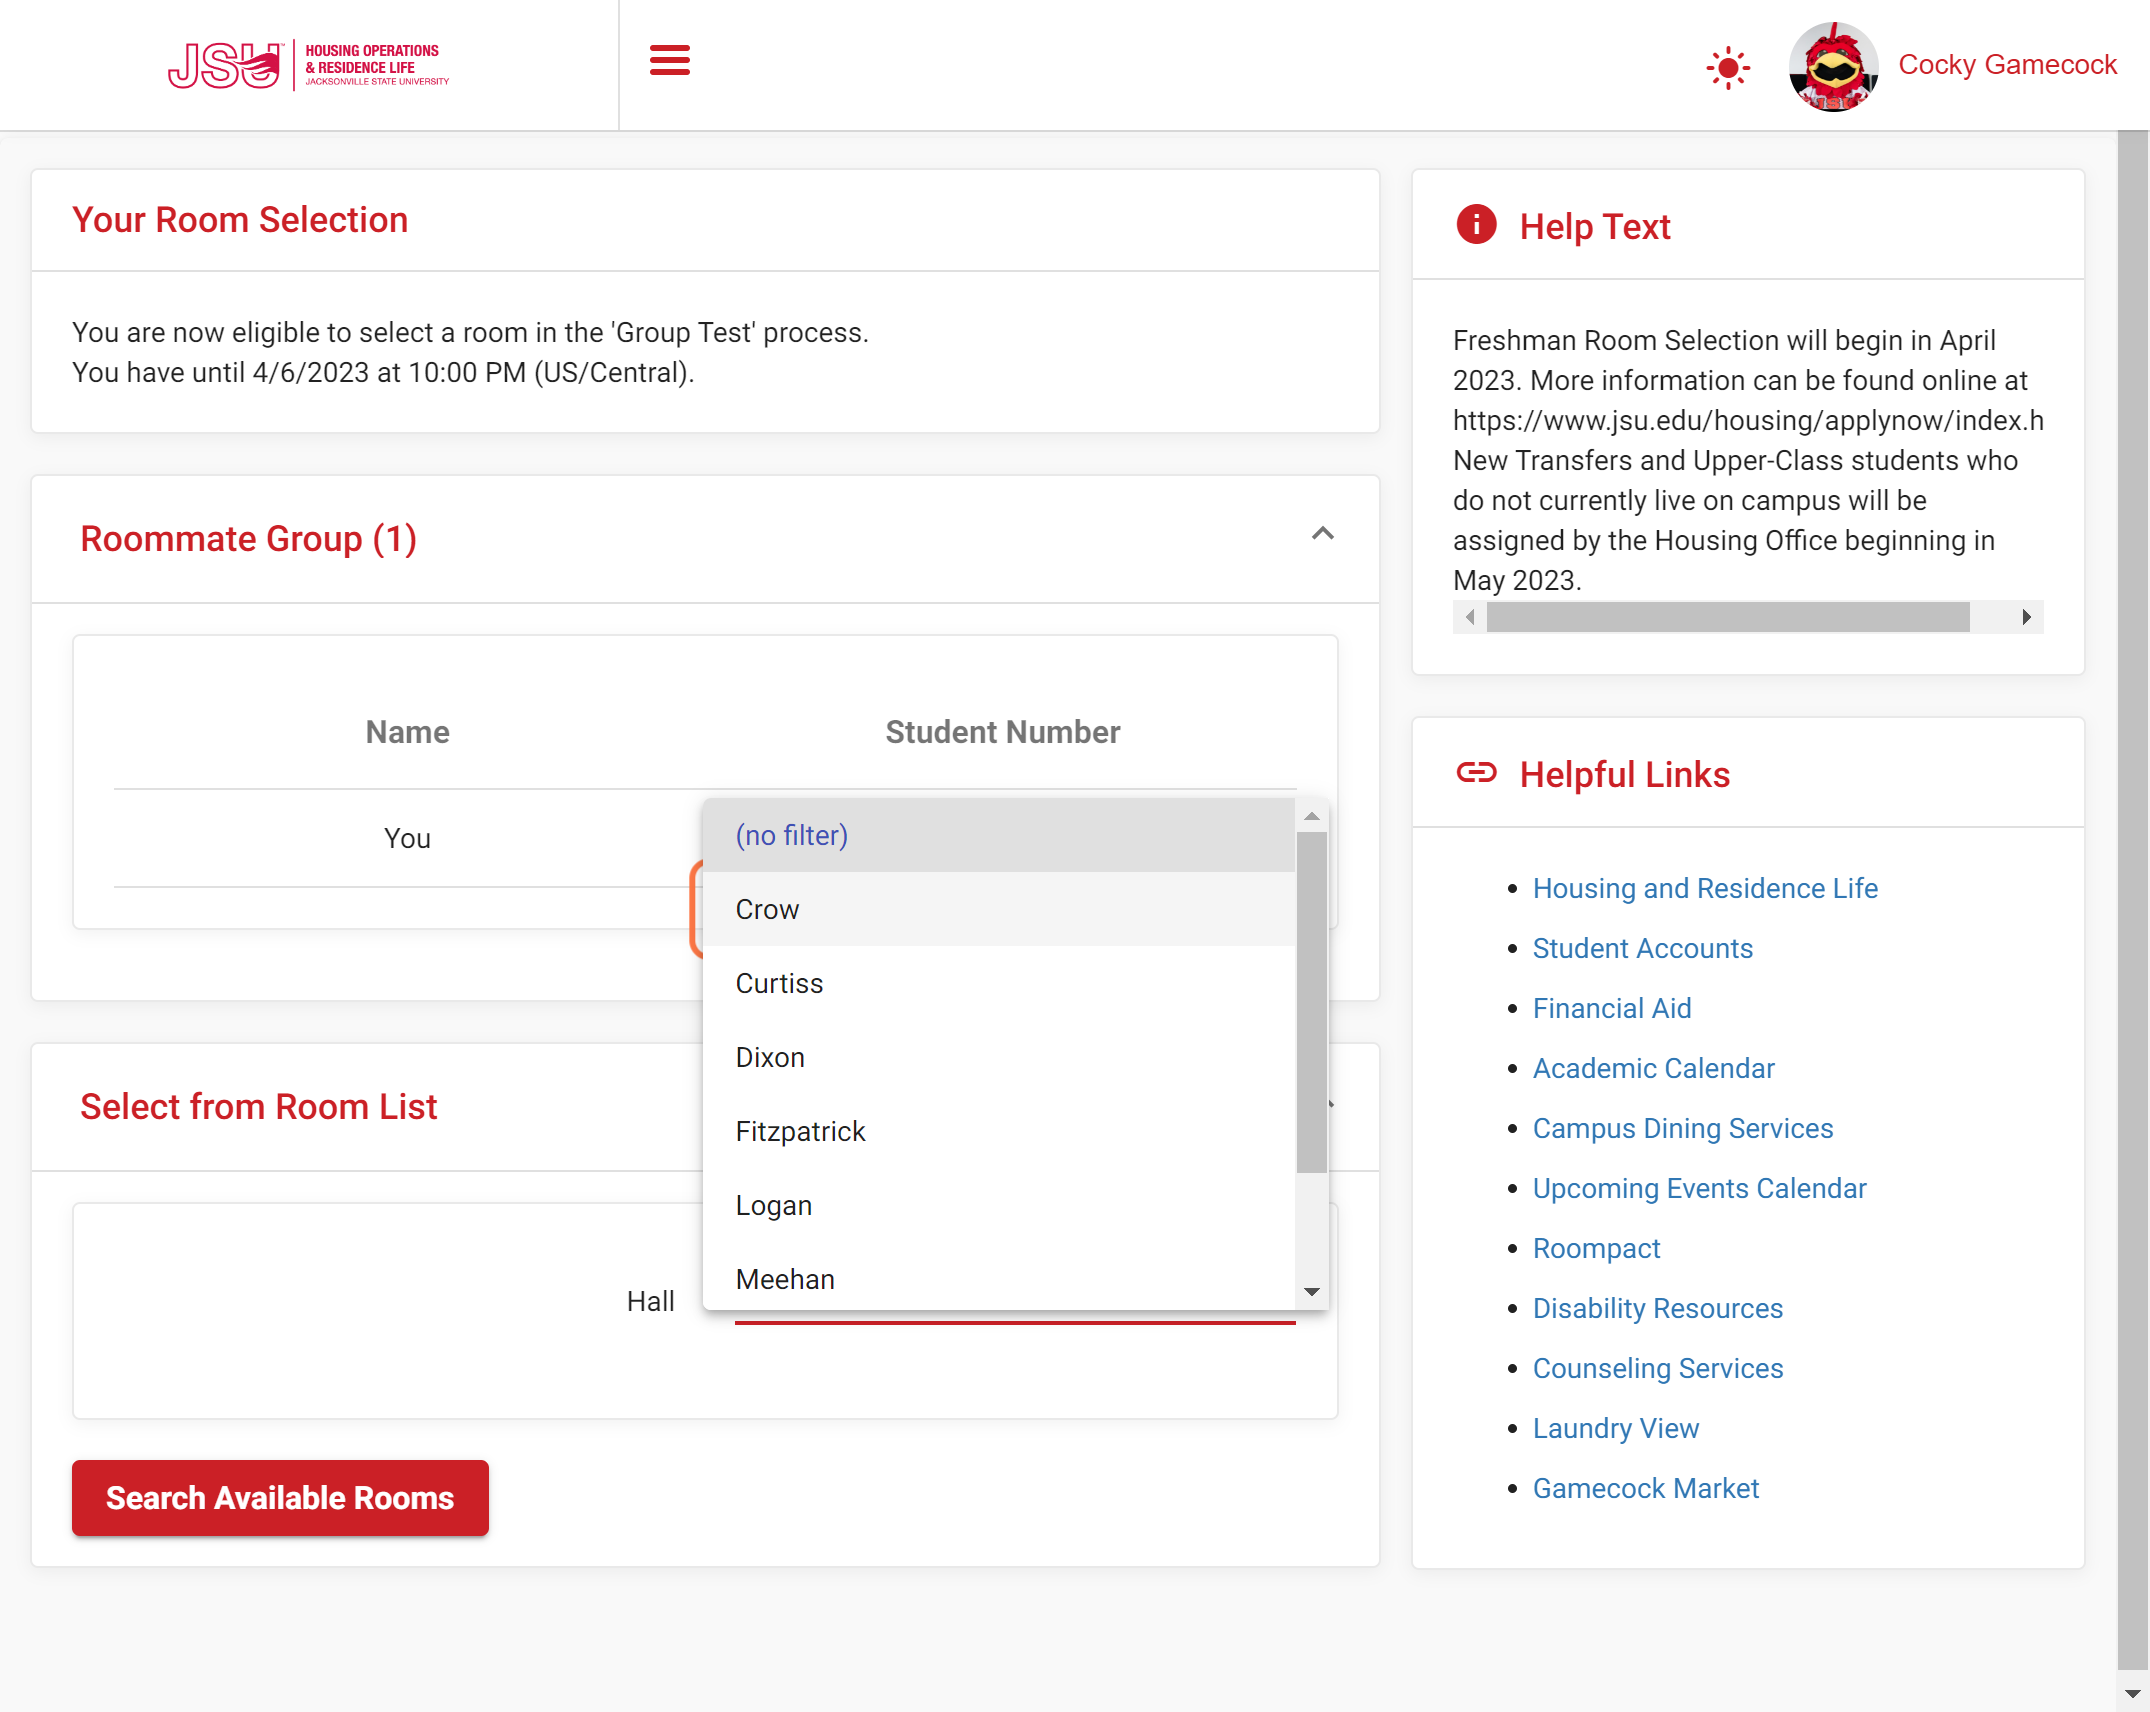Click Search Available Rooms button

280,1497
